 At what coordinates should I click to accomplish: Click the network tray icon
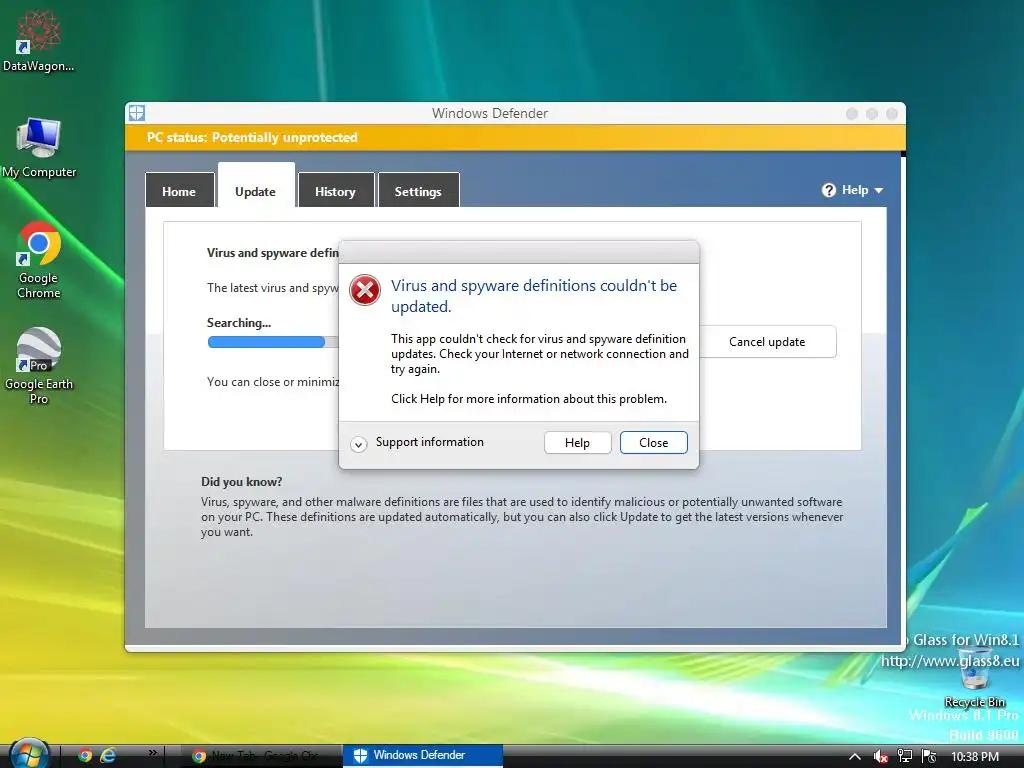click(x=904, y=756)
